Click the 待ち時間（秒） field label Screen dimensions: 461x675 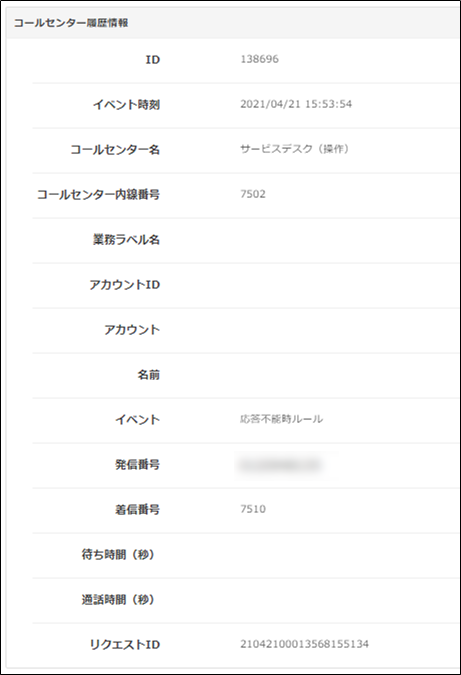(118, 554)
